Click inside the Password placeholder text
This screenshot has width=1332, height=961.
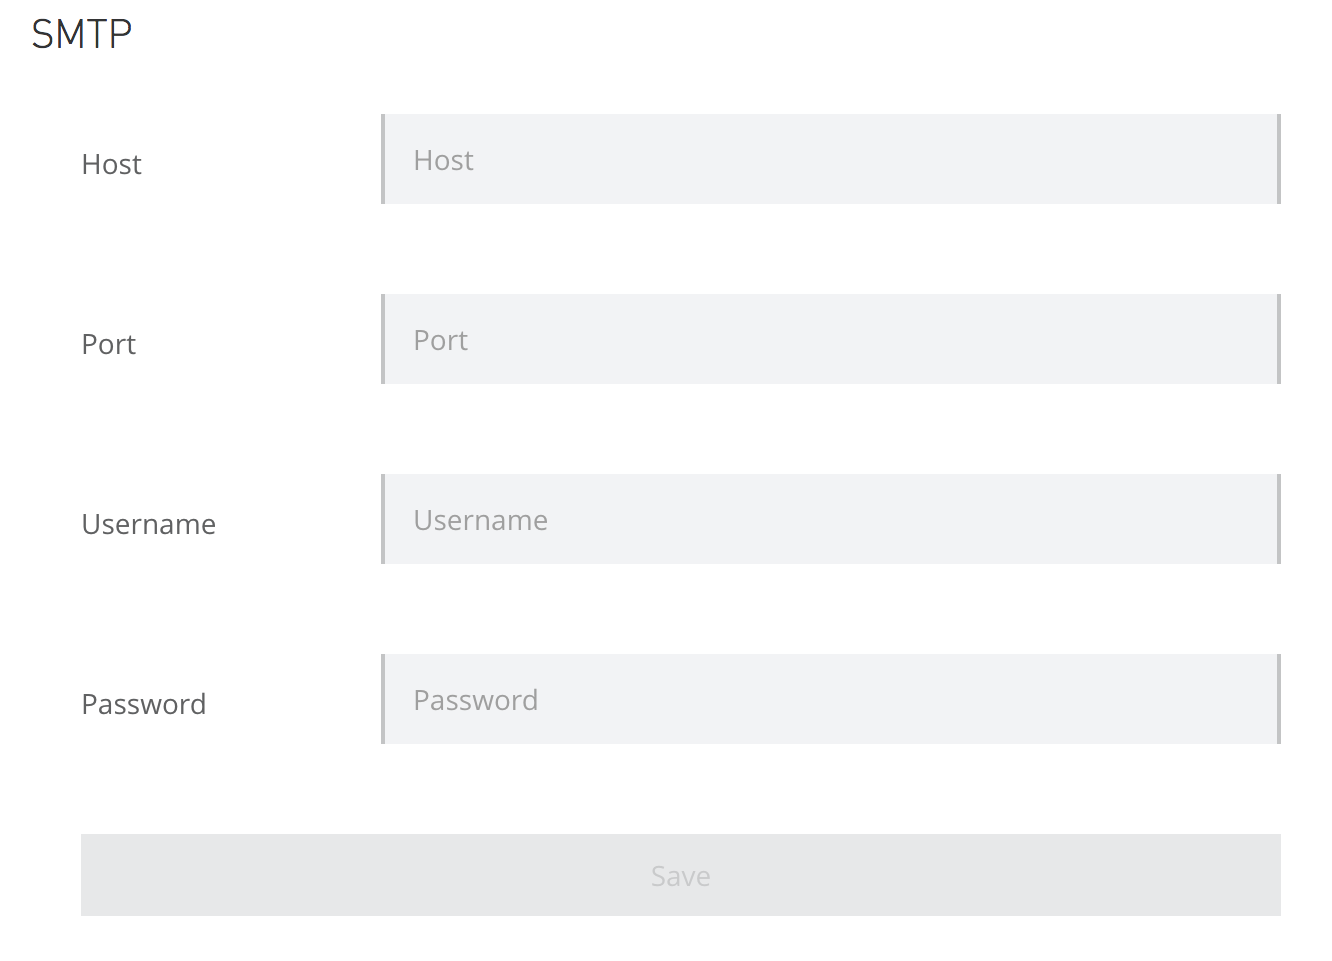coord(475,699)
